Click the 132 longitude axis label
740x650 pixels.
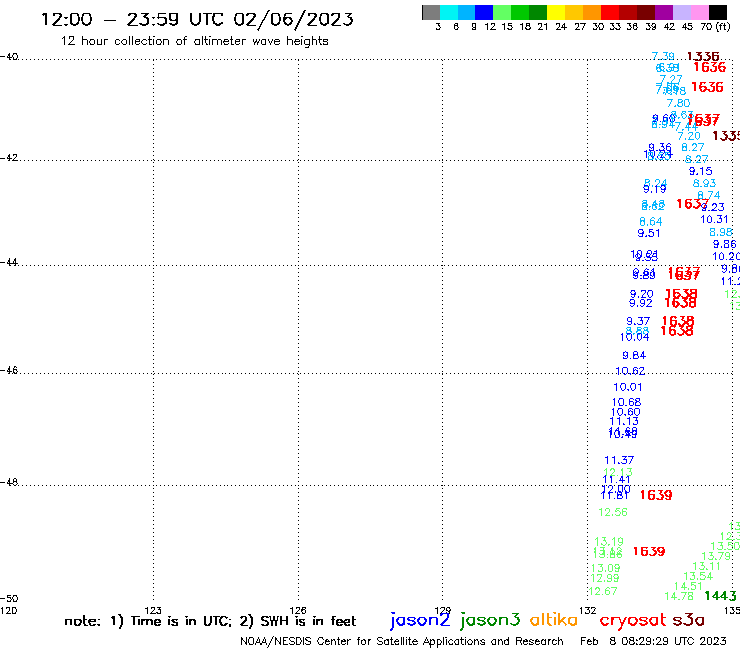click(x=588, y=610)
